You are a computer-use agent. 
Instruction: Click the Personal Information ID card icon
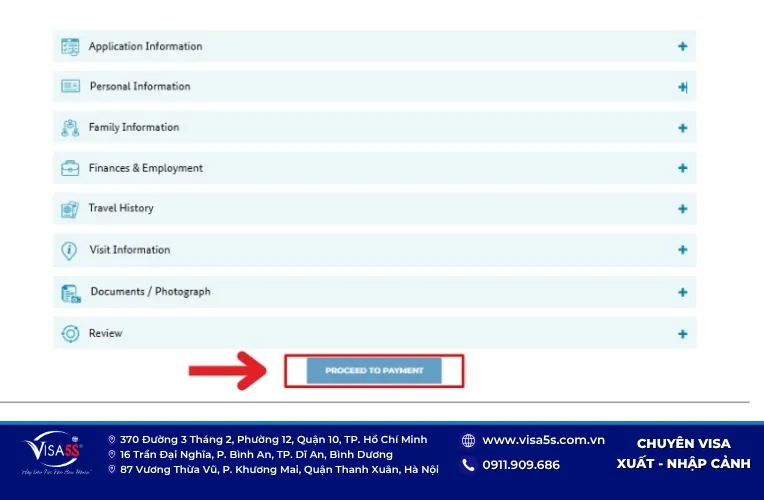coord(71,86)
